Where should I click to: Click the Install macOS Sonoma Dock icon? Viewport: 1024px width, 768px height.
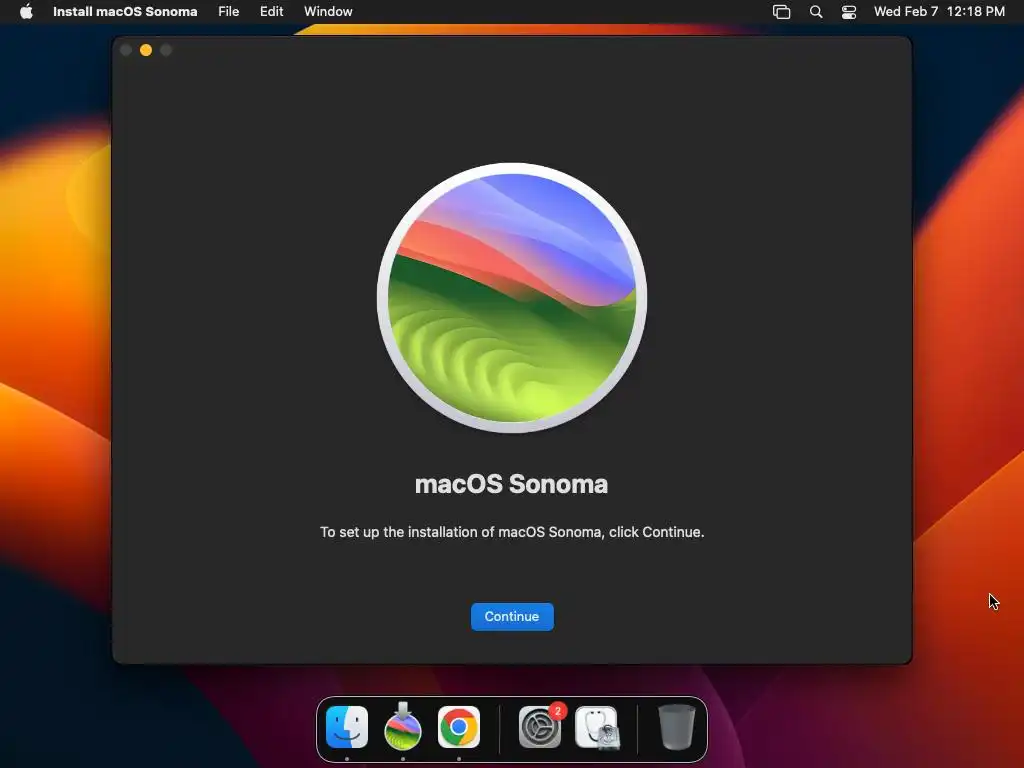pos(403,726)
